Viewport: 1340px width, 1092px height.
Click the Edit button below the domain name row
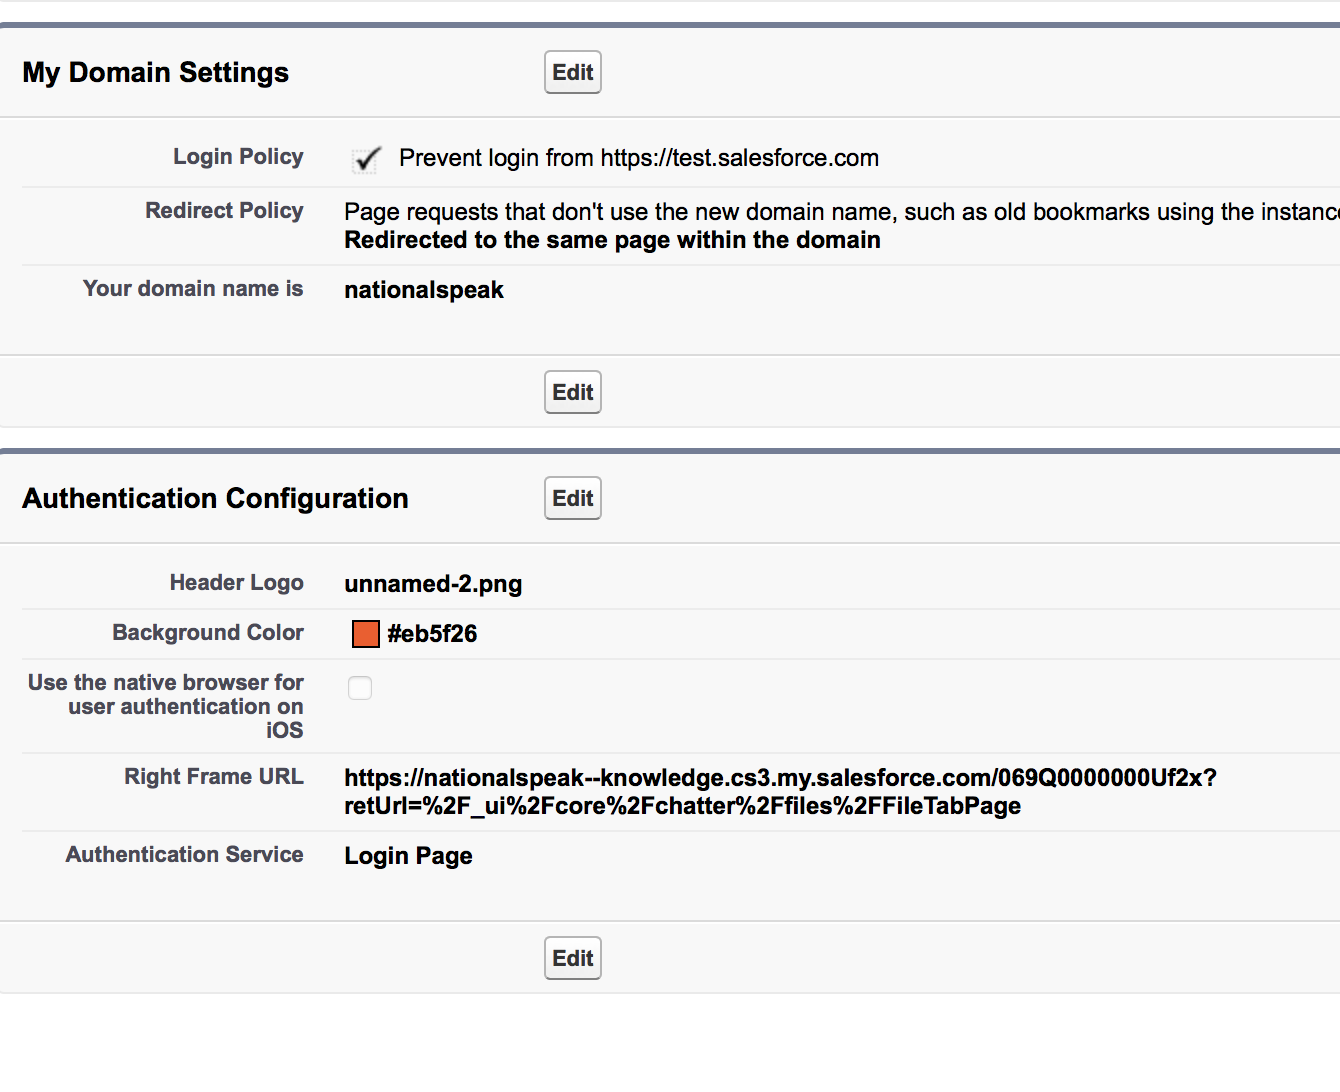[572, 392]
